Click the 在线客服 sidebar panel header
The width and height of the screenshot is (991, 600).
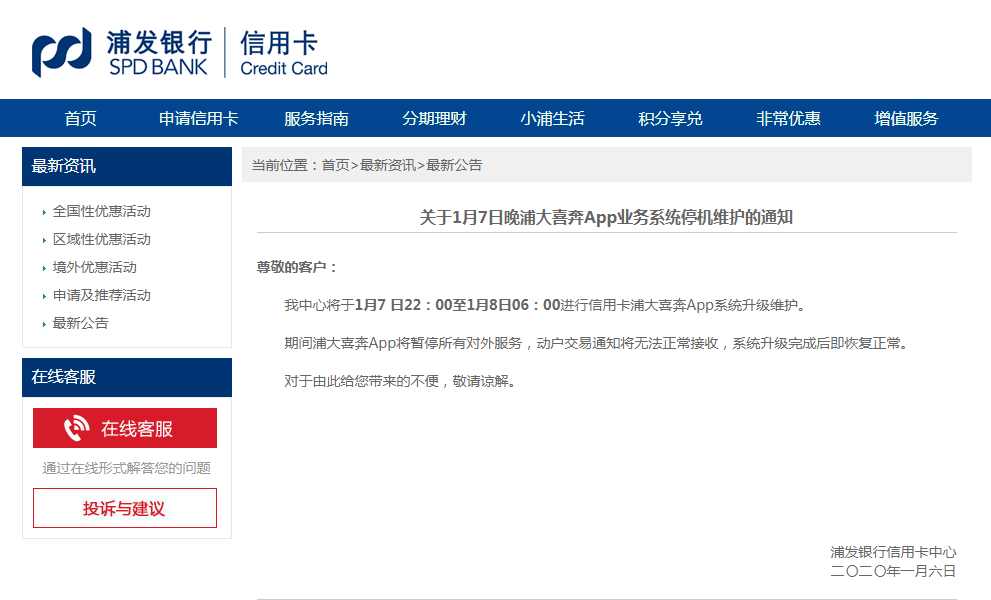pos(127,377)
